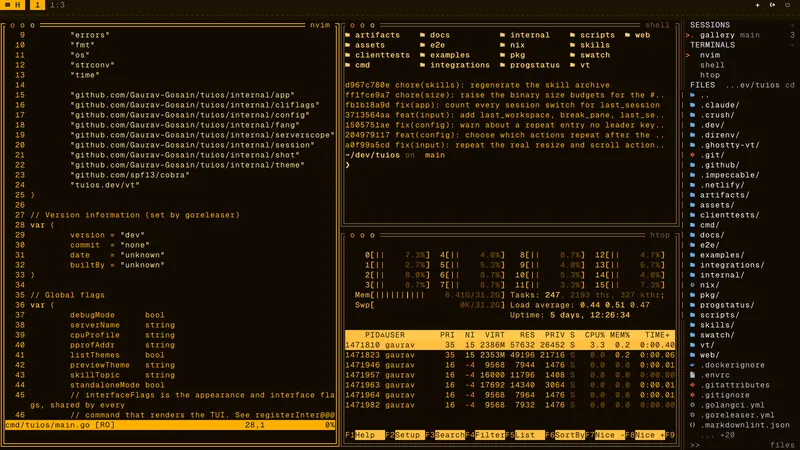
Task: Click F3 Search in htop footer
Action: pos(444,435)
